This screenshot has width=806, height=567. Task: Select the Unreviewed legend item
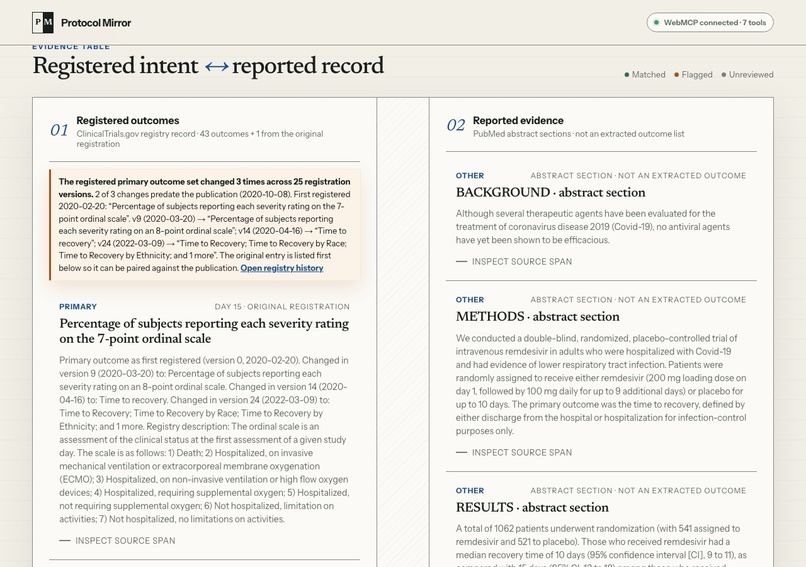pos(747,75)
